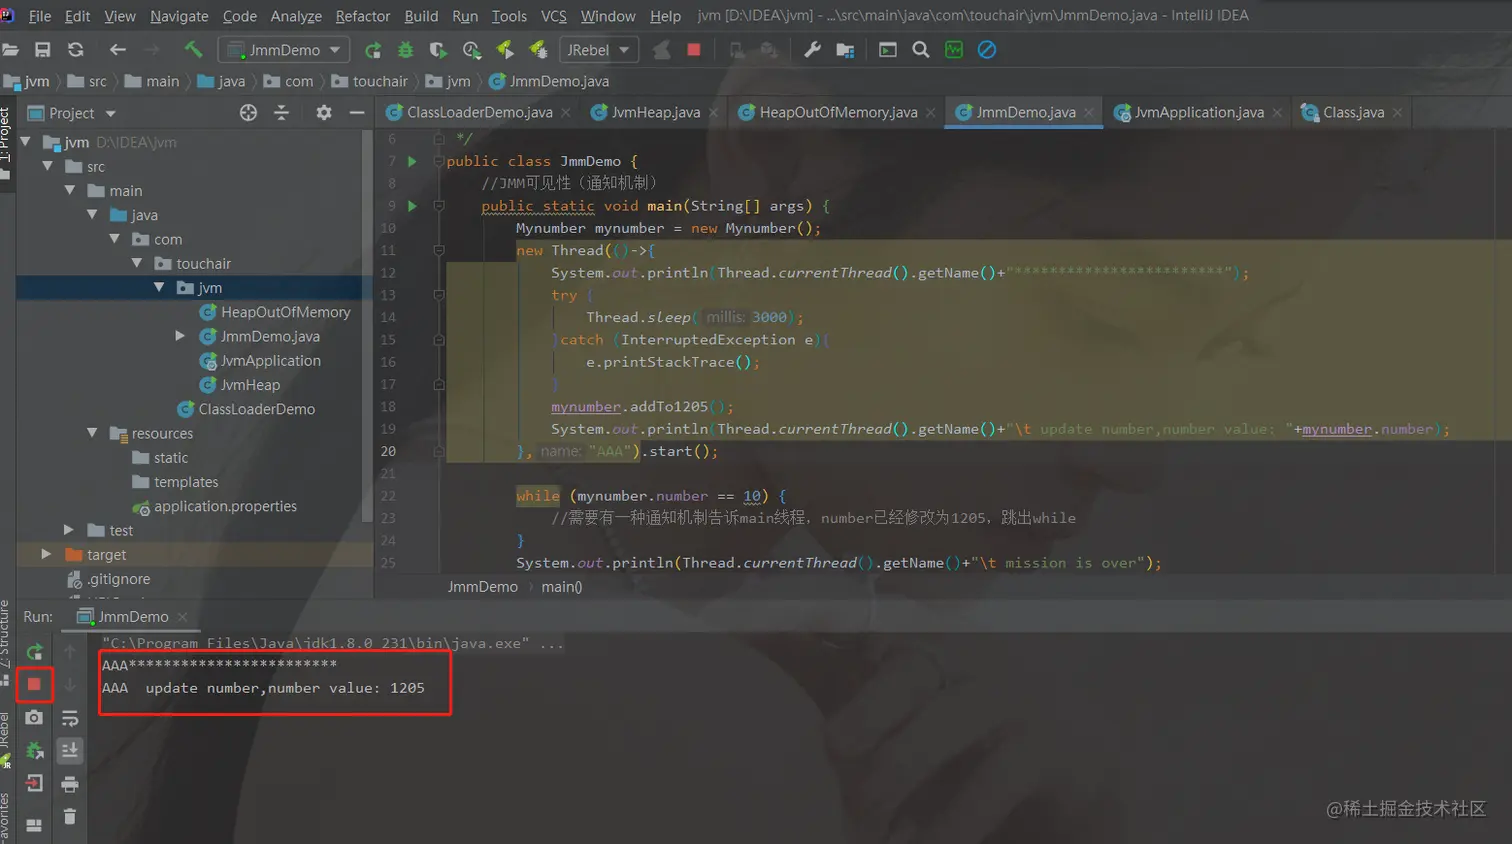This screenshot has height=844, width=1512.
Task: Stop process in Run panel
Action: click(x=34, y=684)
